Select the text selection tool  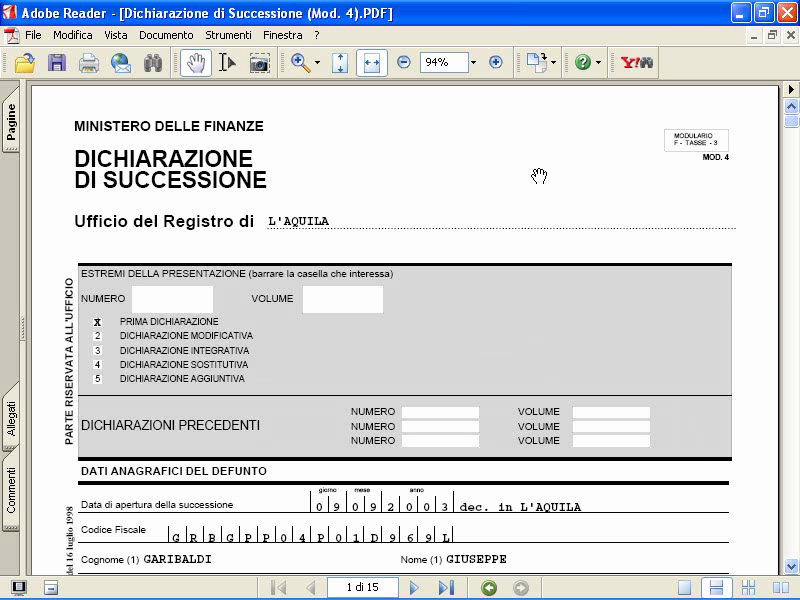(x=227, y=63)
